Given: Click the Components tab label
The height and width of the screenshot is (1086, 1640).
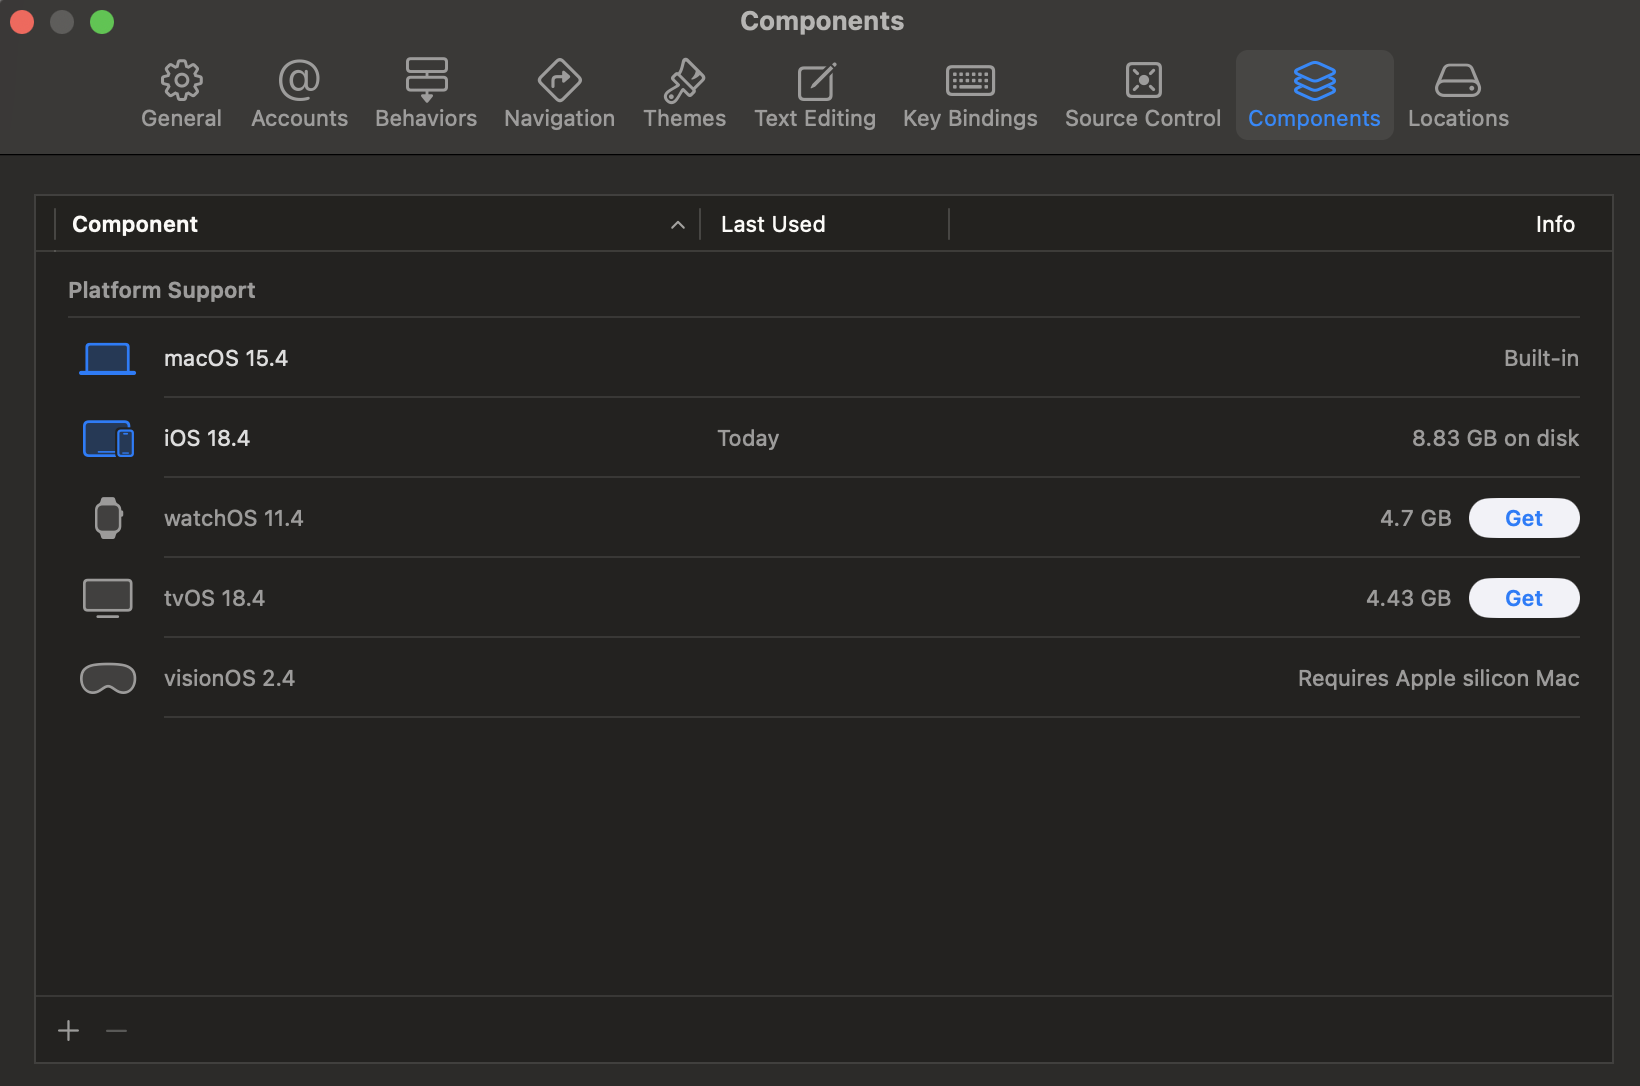Looking at the screenshot, I should [x=1314, y=118].
